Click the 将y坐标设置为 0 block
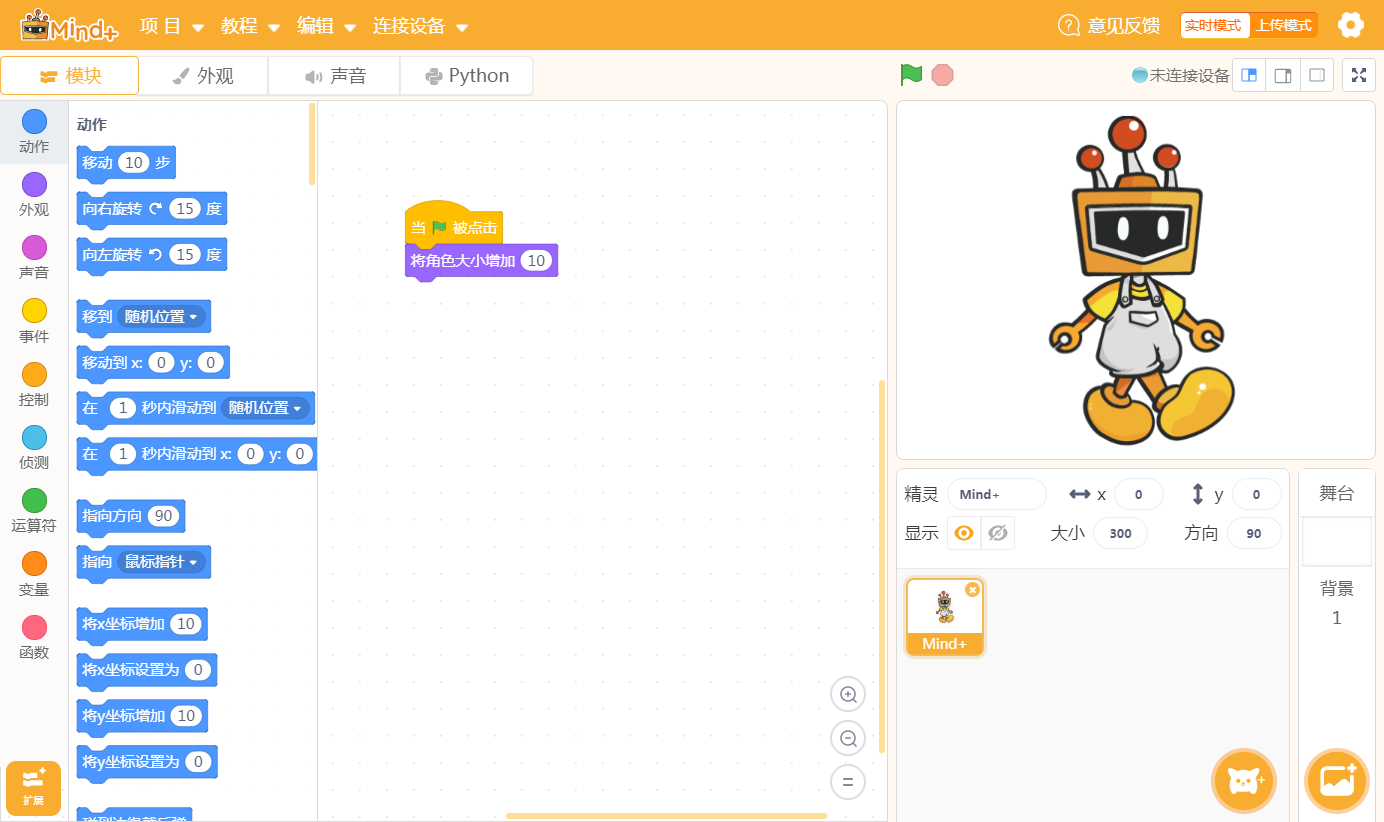 pos(147,763)
